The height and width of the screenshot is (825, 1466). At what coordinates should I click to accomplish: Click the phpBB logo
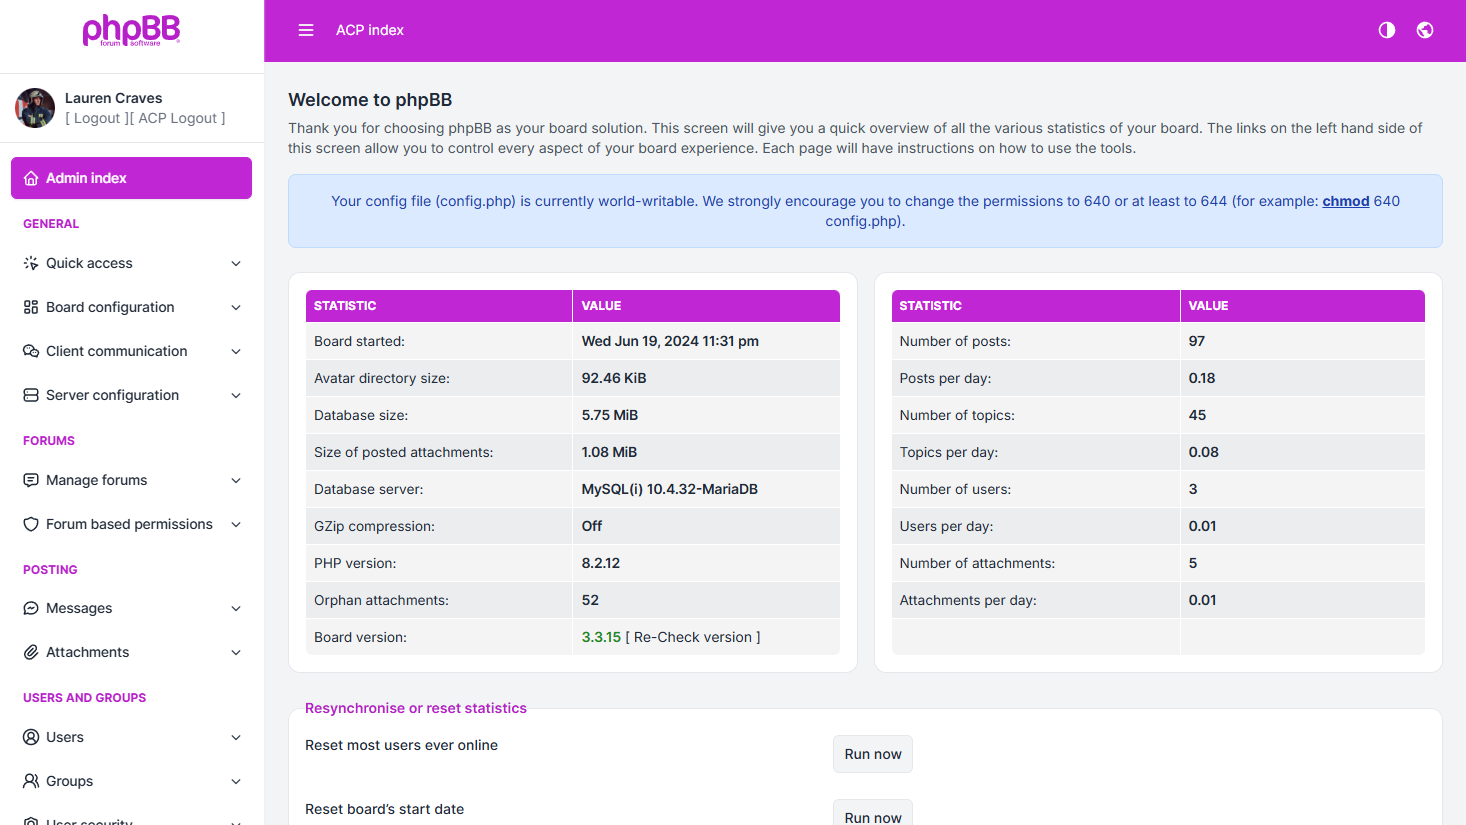tap(131, 30)
